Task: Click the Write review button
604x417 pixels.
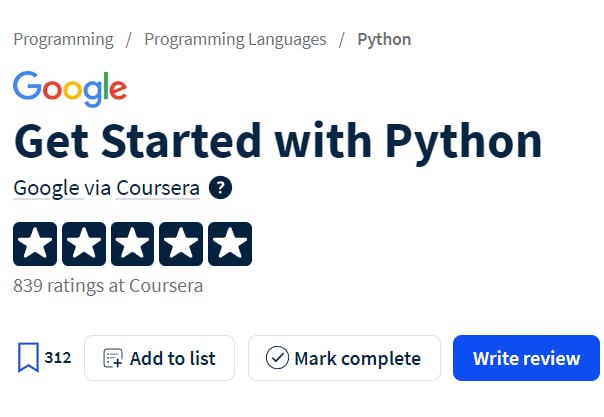Action: 526,358
